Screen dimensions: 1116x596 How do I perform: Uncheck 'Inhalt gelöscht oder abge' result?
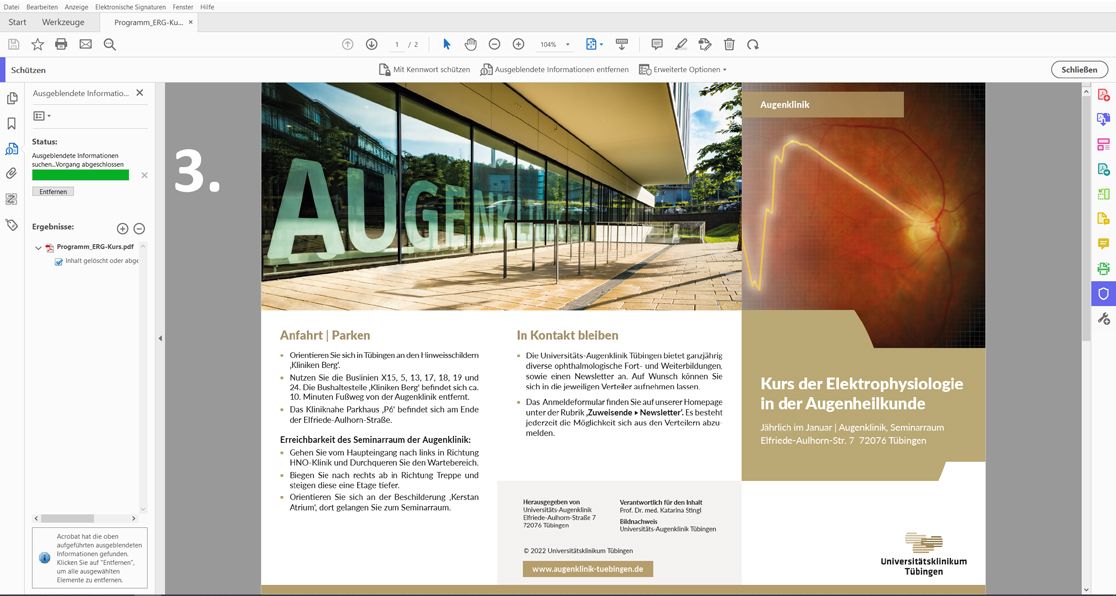[59, 261]
